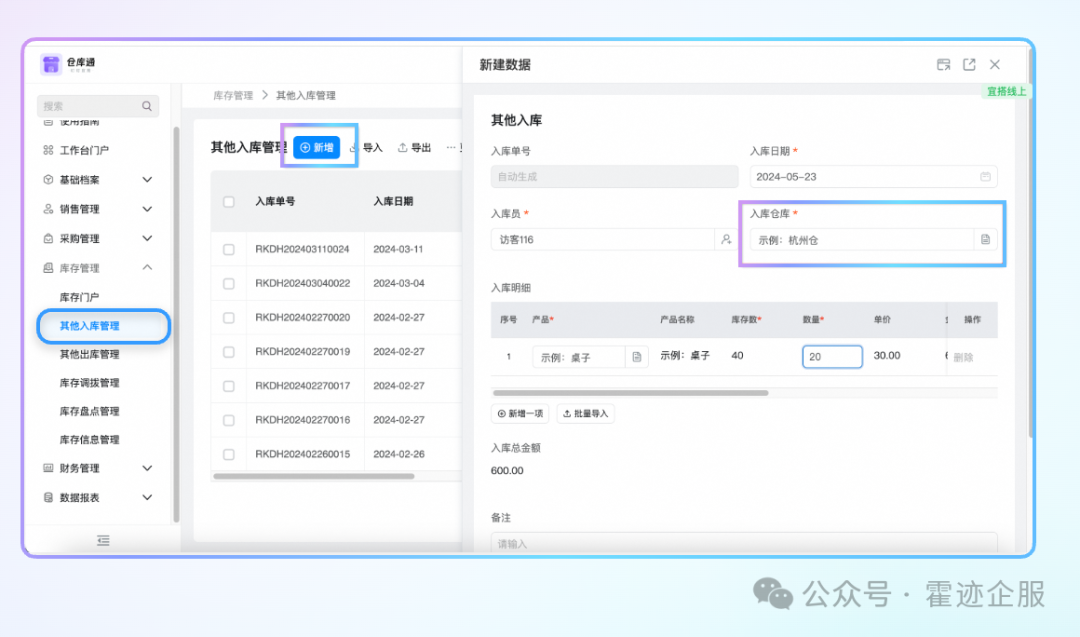Click the add-person icon beside 访客116

pyautogui.click(x=726, y=240)
